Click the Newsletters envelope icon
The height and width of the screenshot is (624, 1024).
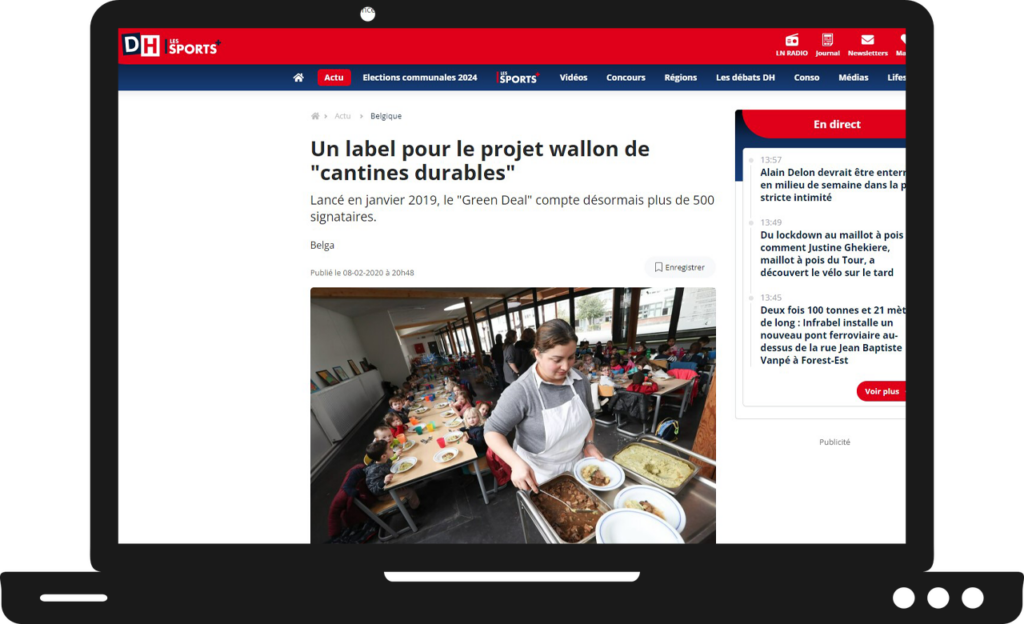tap(867, 40)
